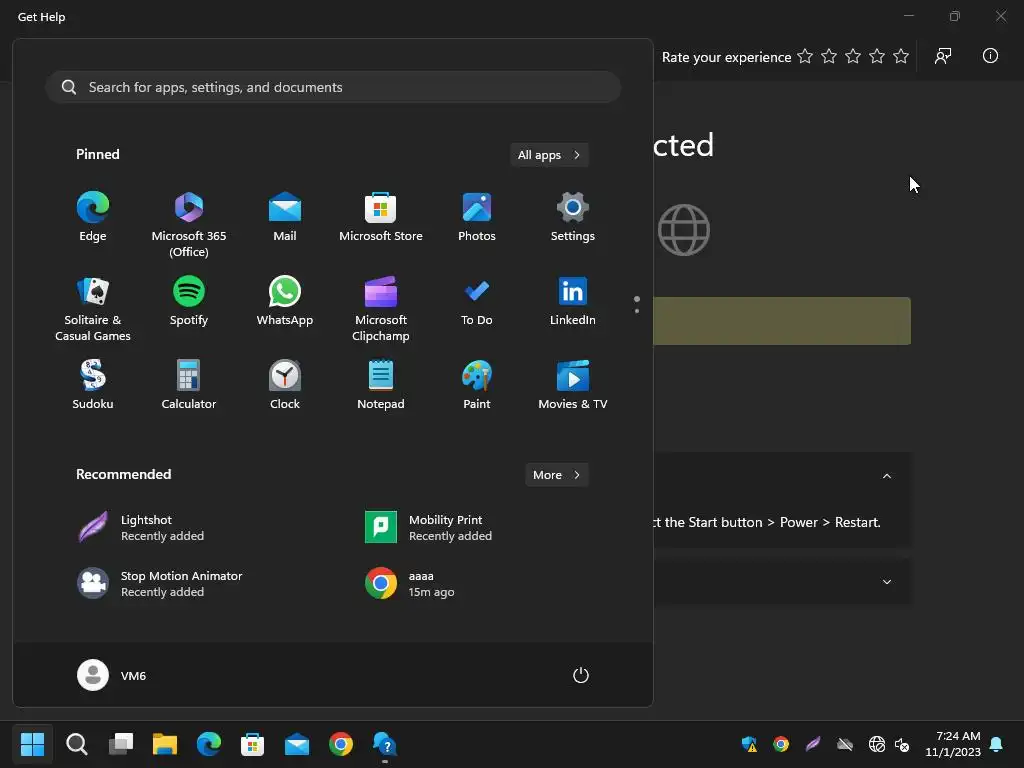Open the recent 'aaaa' Chrome item
This screenshot has width=1024, height=768.
tap(409, 583)
